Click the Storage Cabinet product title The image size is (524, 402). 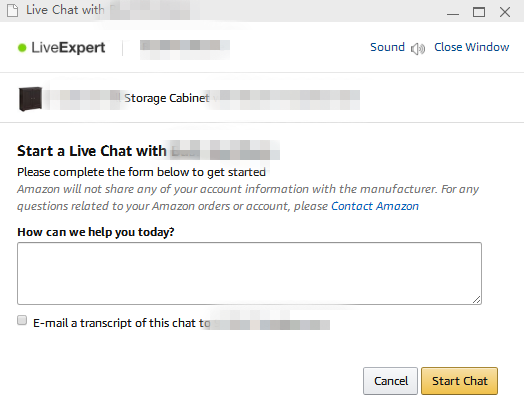tap(167, 98)
